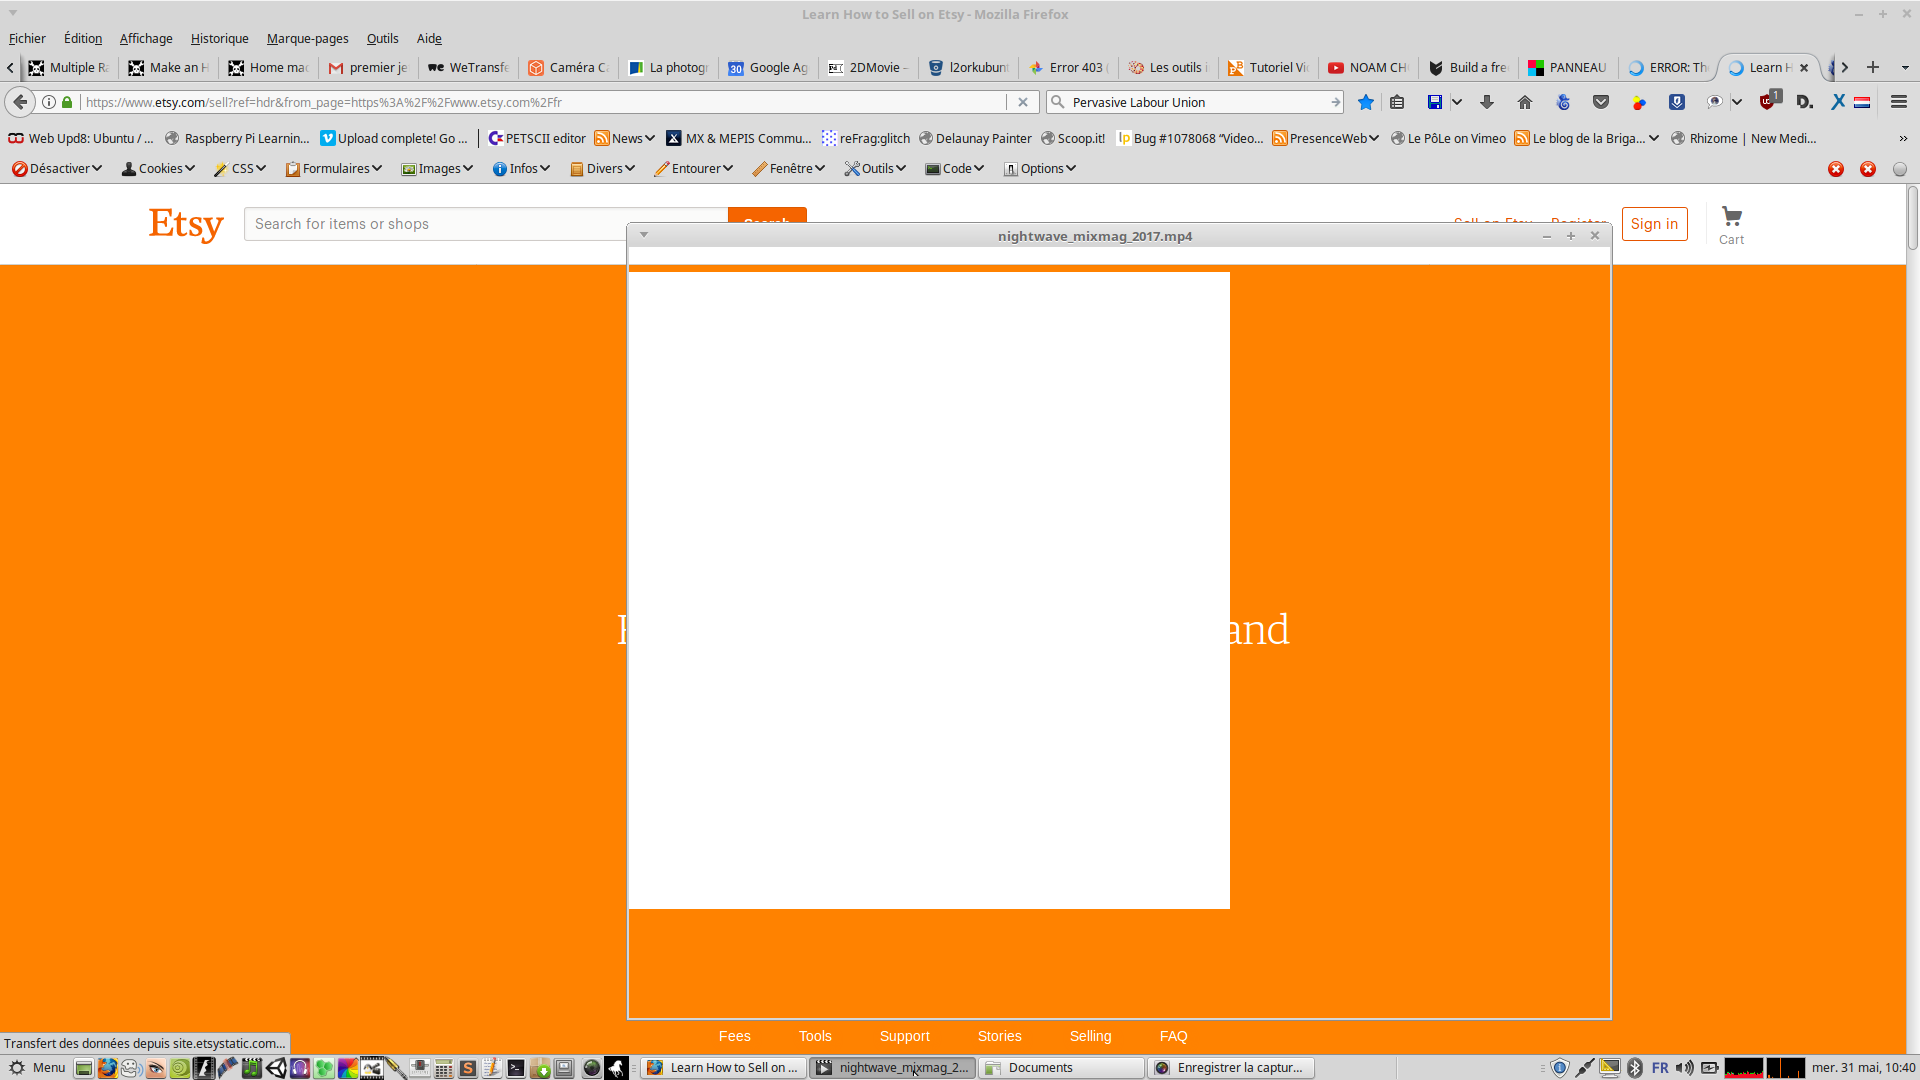Viewport: 1920px width, 1080px height.
Task: Click the browser back arrow button
Action: coord(20,102)
